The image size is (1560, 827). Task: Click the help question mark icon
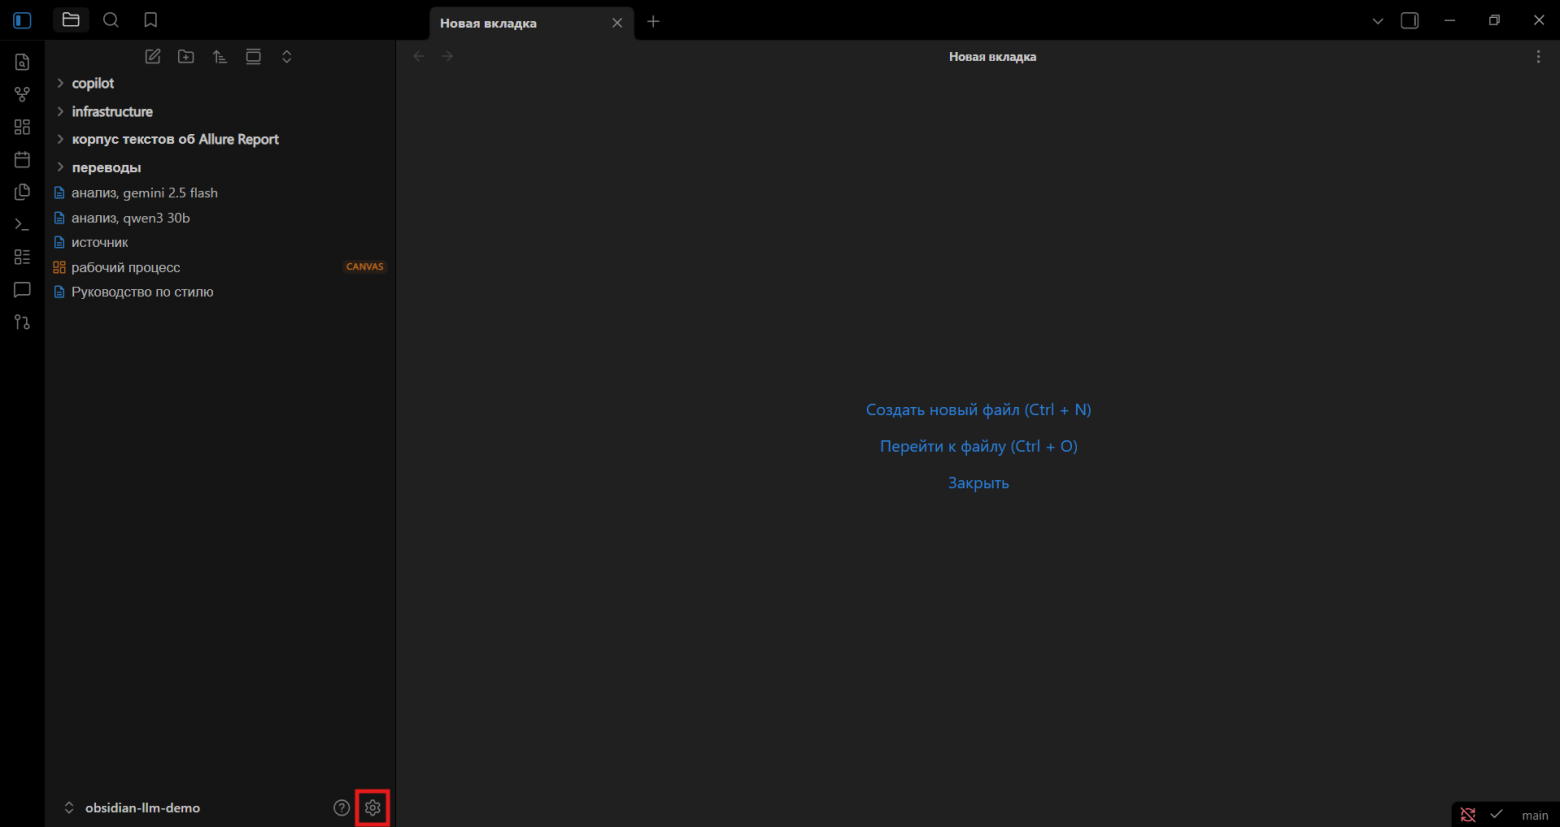[341, 808]
